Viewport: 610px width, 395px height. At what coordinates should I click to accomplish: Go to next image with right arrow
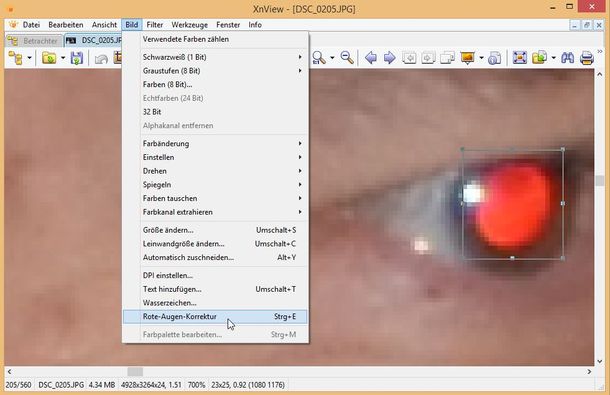coord(389,58)
